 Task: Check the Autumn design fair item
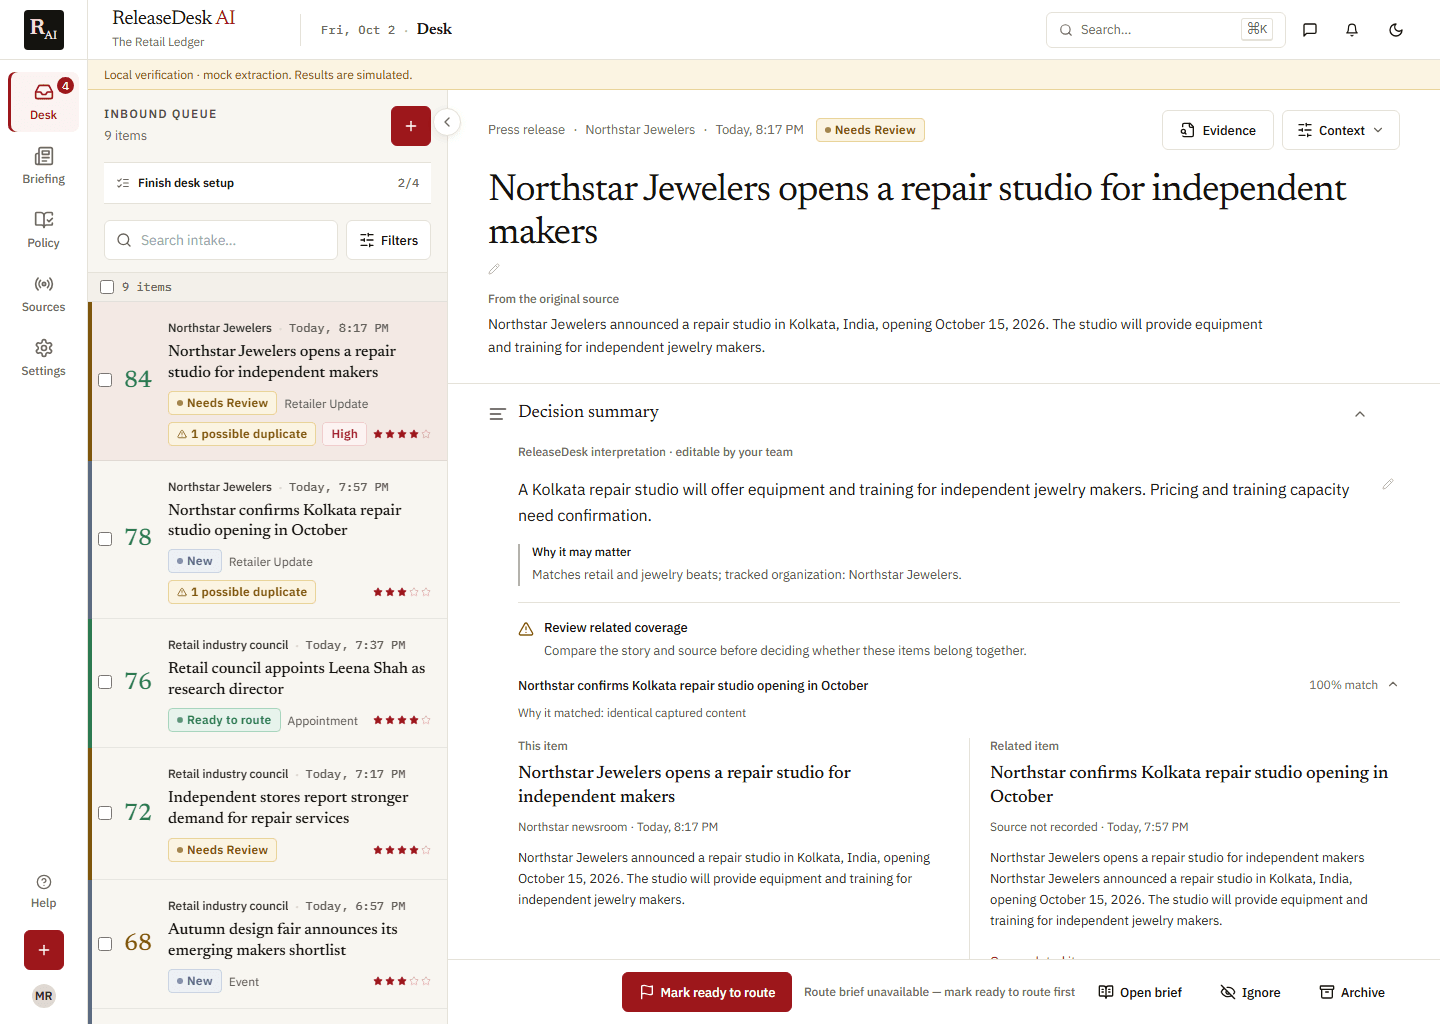105,944
